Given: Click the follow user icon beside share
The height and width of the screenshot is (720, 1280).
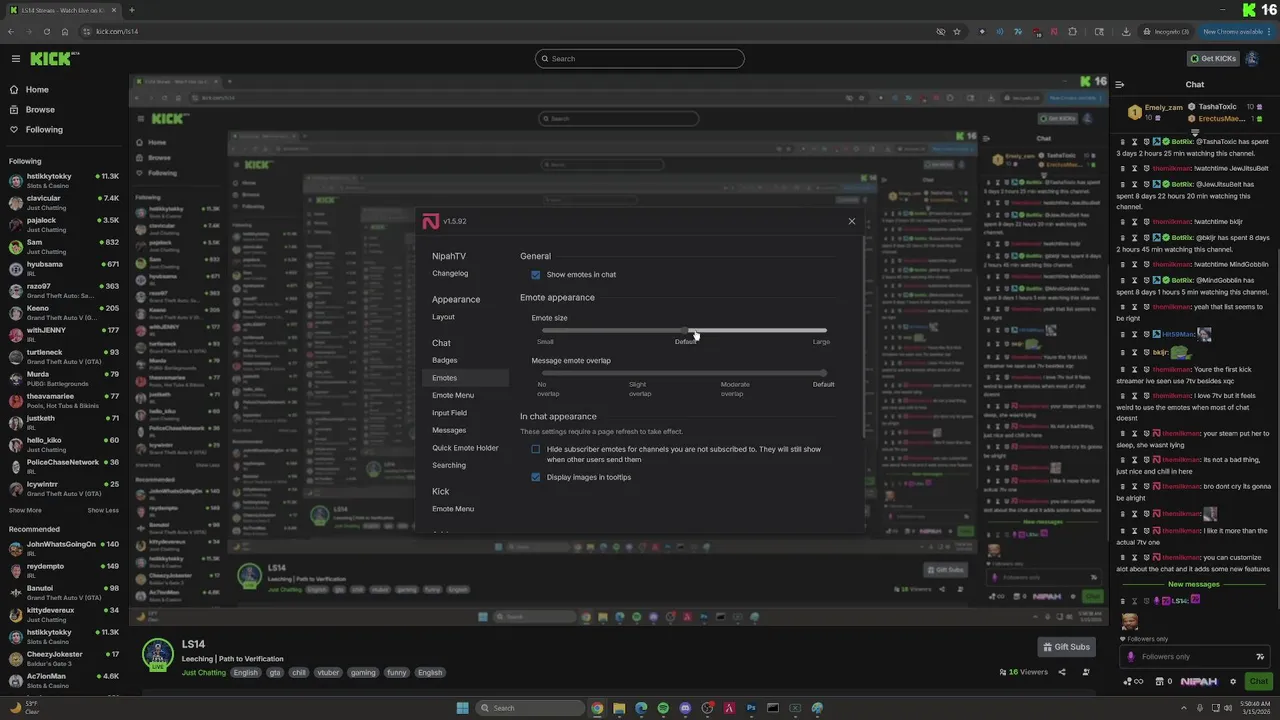Looking at the screenshot, I should click(x=1086, y=672).
